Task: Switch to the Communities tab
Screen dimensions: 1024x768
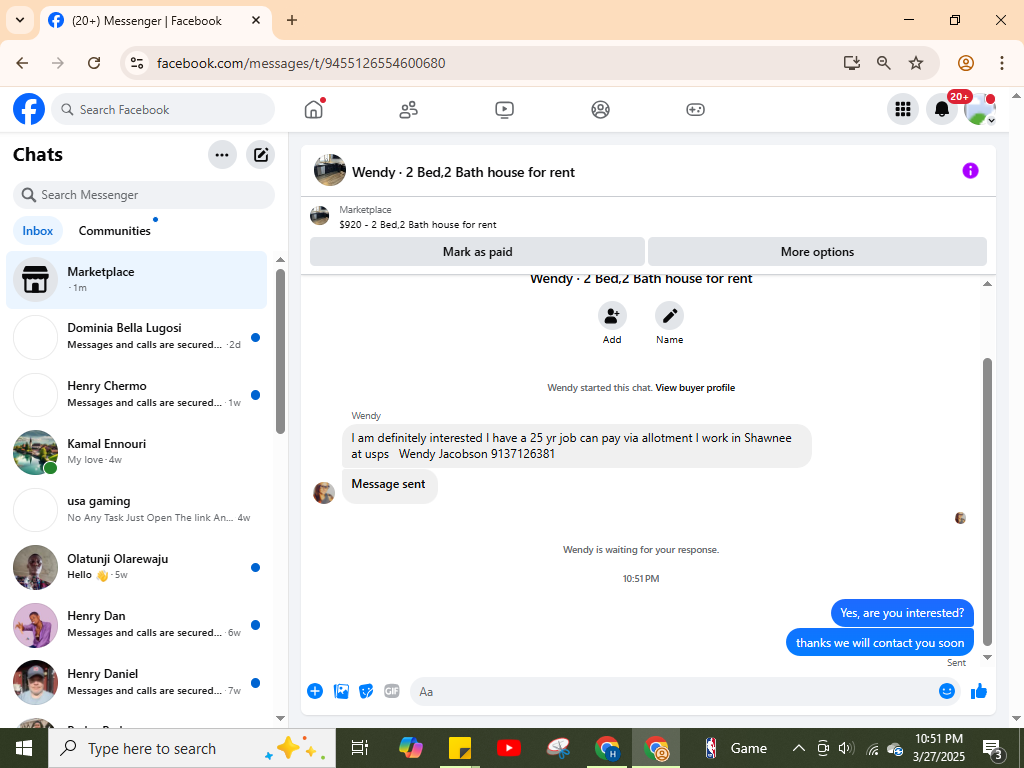Action: [114, 231]
